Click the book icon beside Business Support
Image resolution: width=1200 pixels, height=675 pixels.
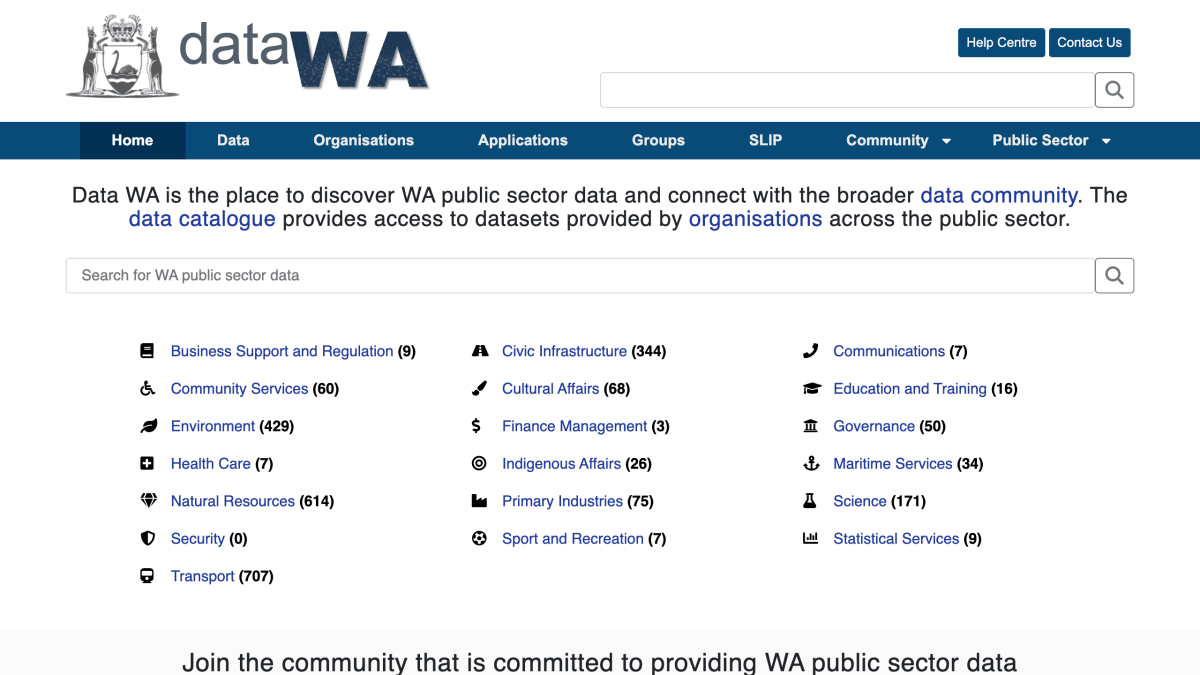(x=147, y=351)
